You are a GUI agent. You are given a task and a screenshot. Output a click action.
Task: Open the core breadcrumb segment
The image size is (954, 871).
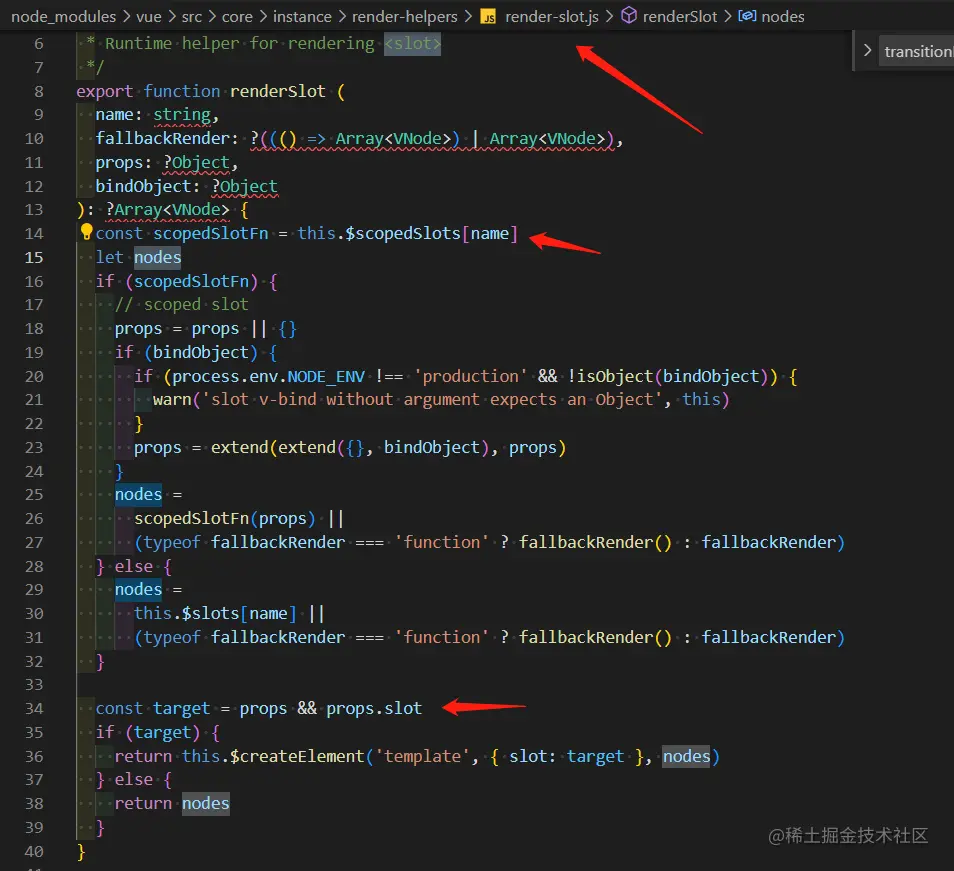point(237,16)
